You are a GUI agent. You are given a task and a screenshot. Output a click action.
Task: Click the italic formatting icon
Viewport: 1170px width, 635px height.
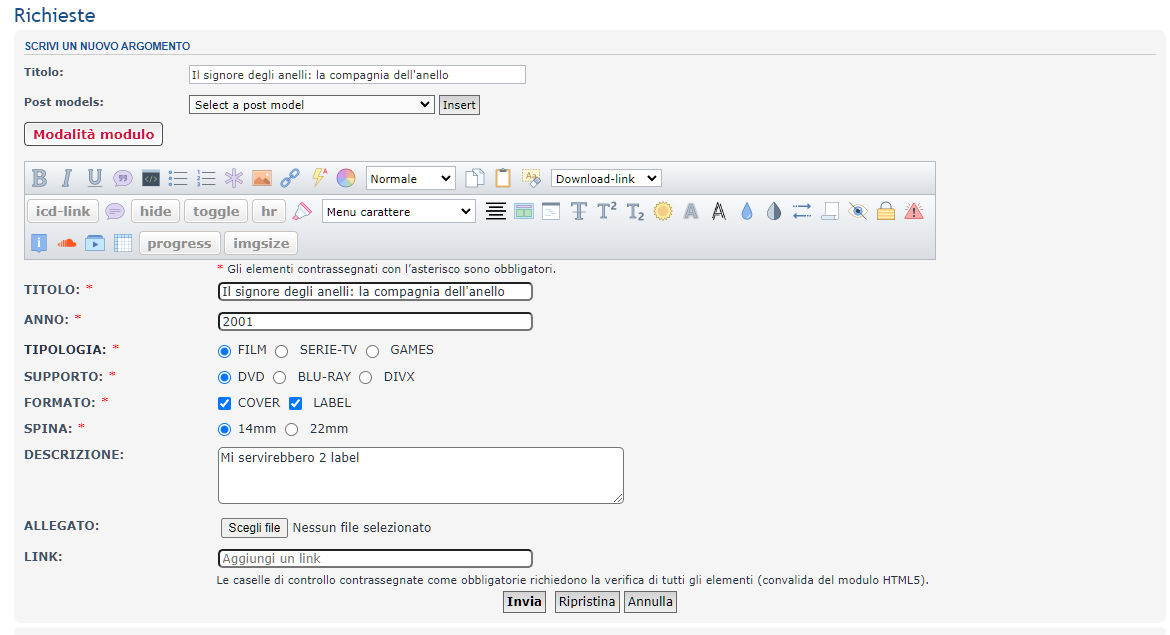tap(67, 178)
